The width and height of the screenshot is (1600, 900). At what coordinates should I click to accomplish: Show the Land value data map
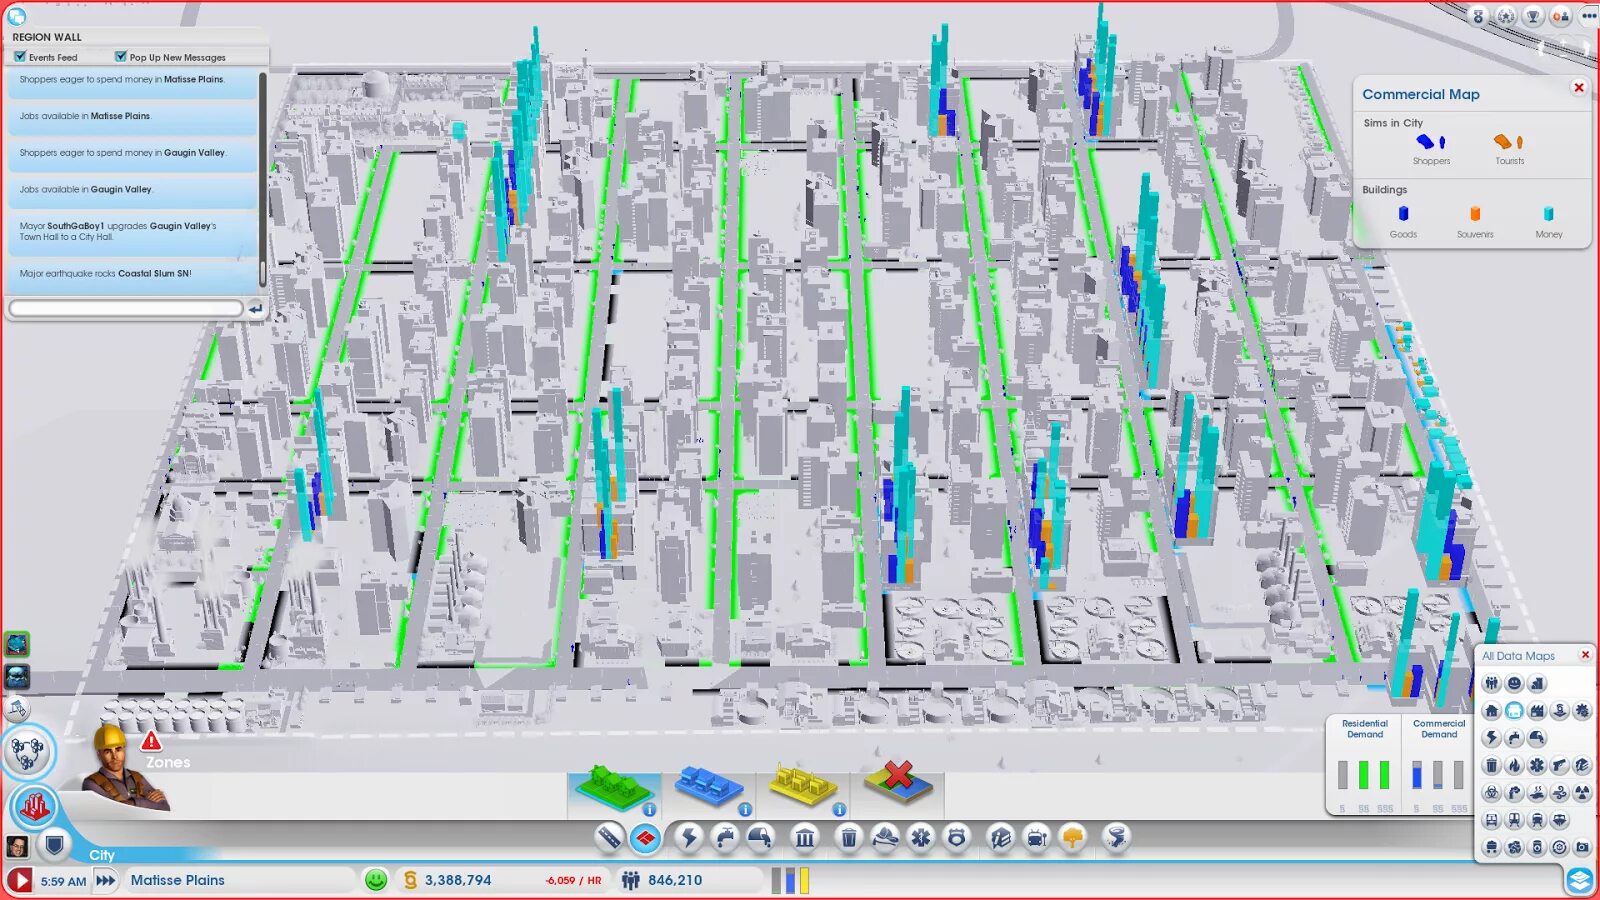pos(1537,683)
